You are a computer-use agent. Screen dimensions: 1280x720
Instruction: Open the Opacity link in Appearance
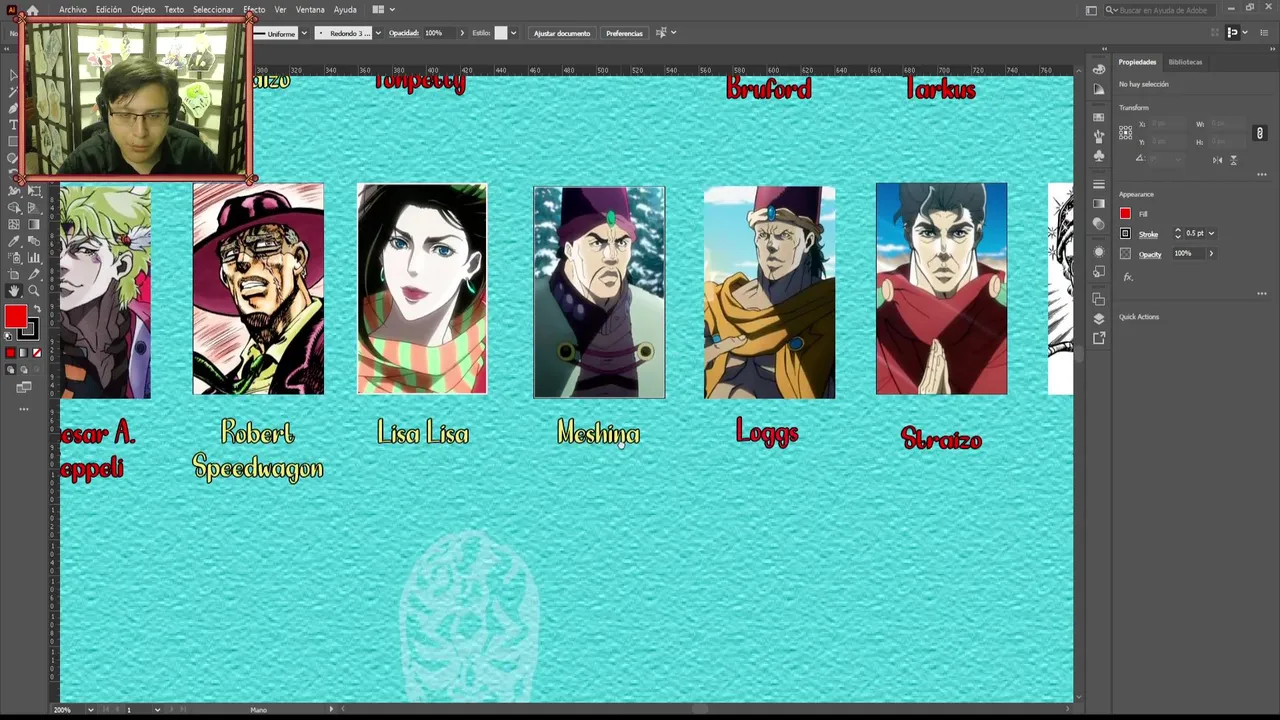(x=1150, y=254)
